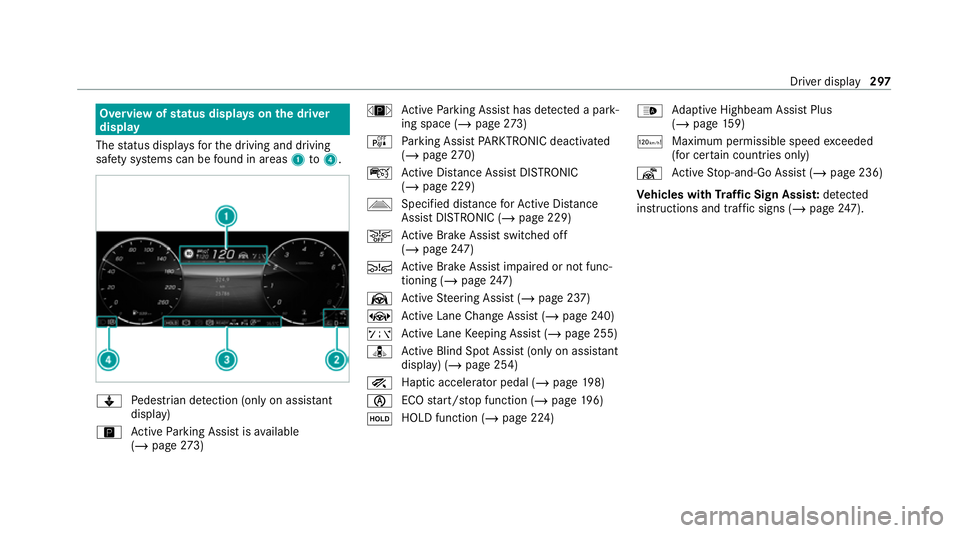Click the bold text Vehicles with Traffic Sign Assist
Image resolution: width=960 pixels, height=533 pixels.
[728, 195]
